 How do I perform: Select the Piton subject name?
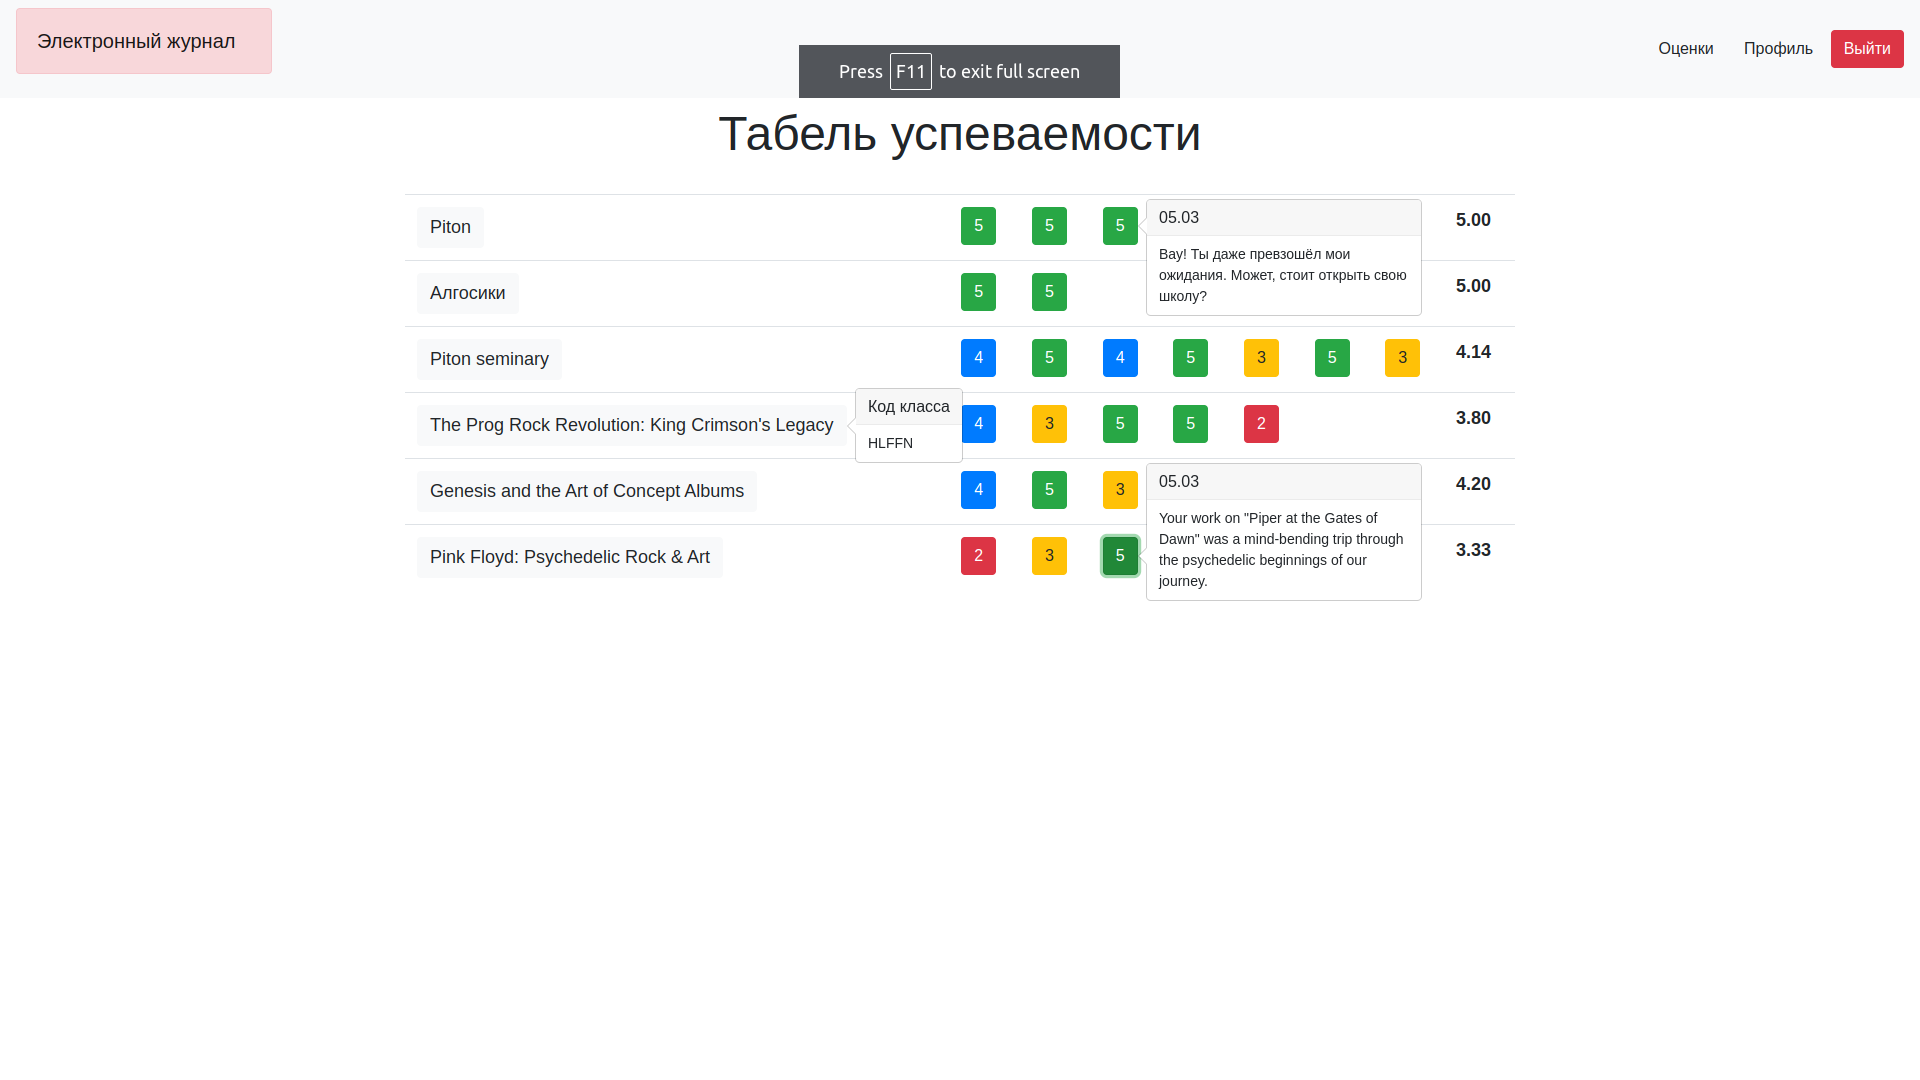[450, 227]
